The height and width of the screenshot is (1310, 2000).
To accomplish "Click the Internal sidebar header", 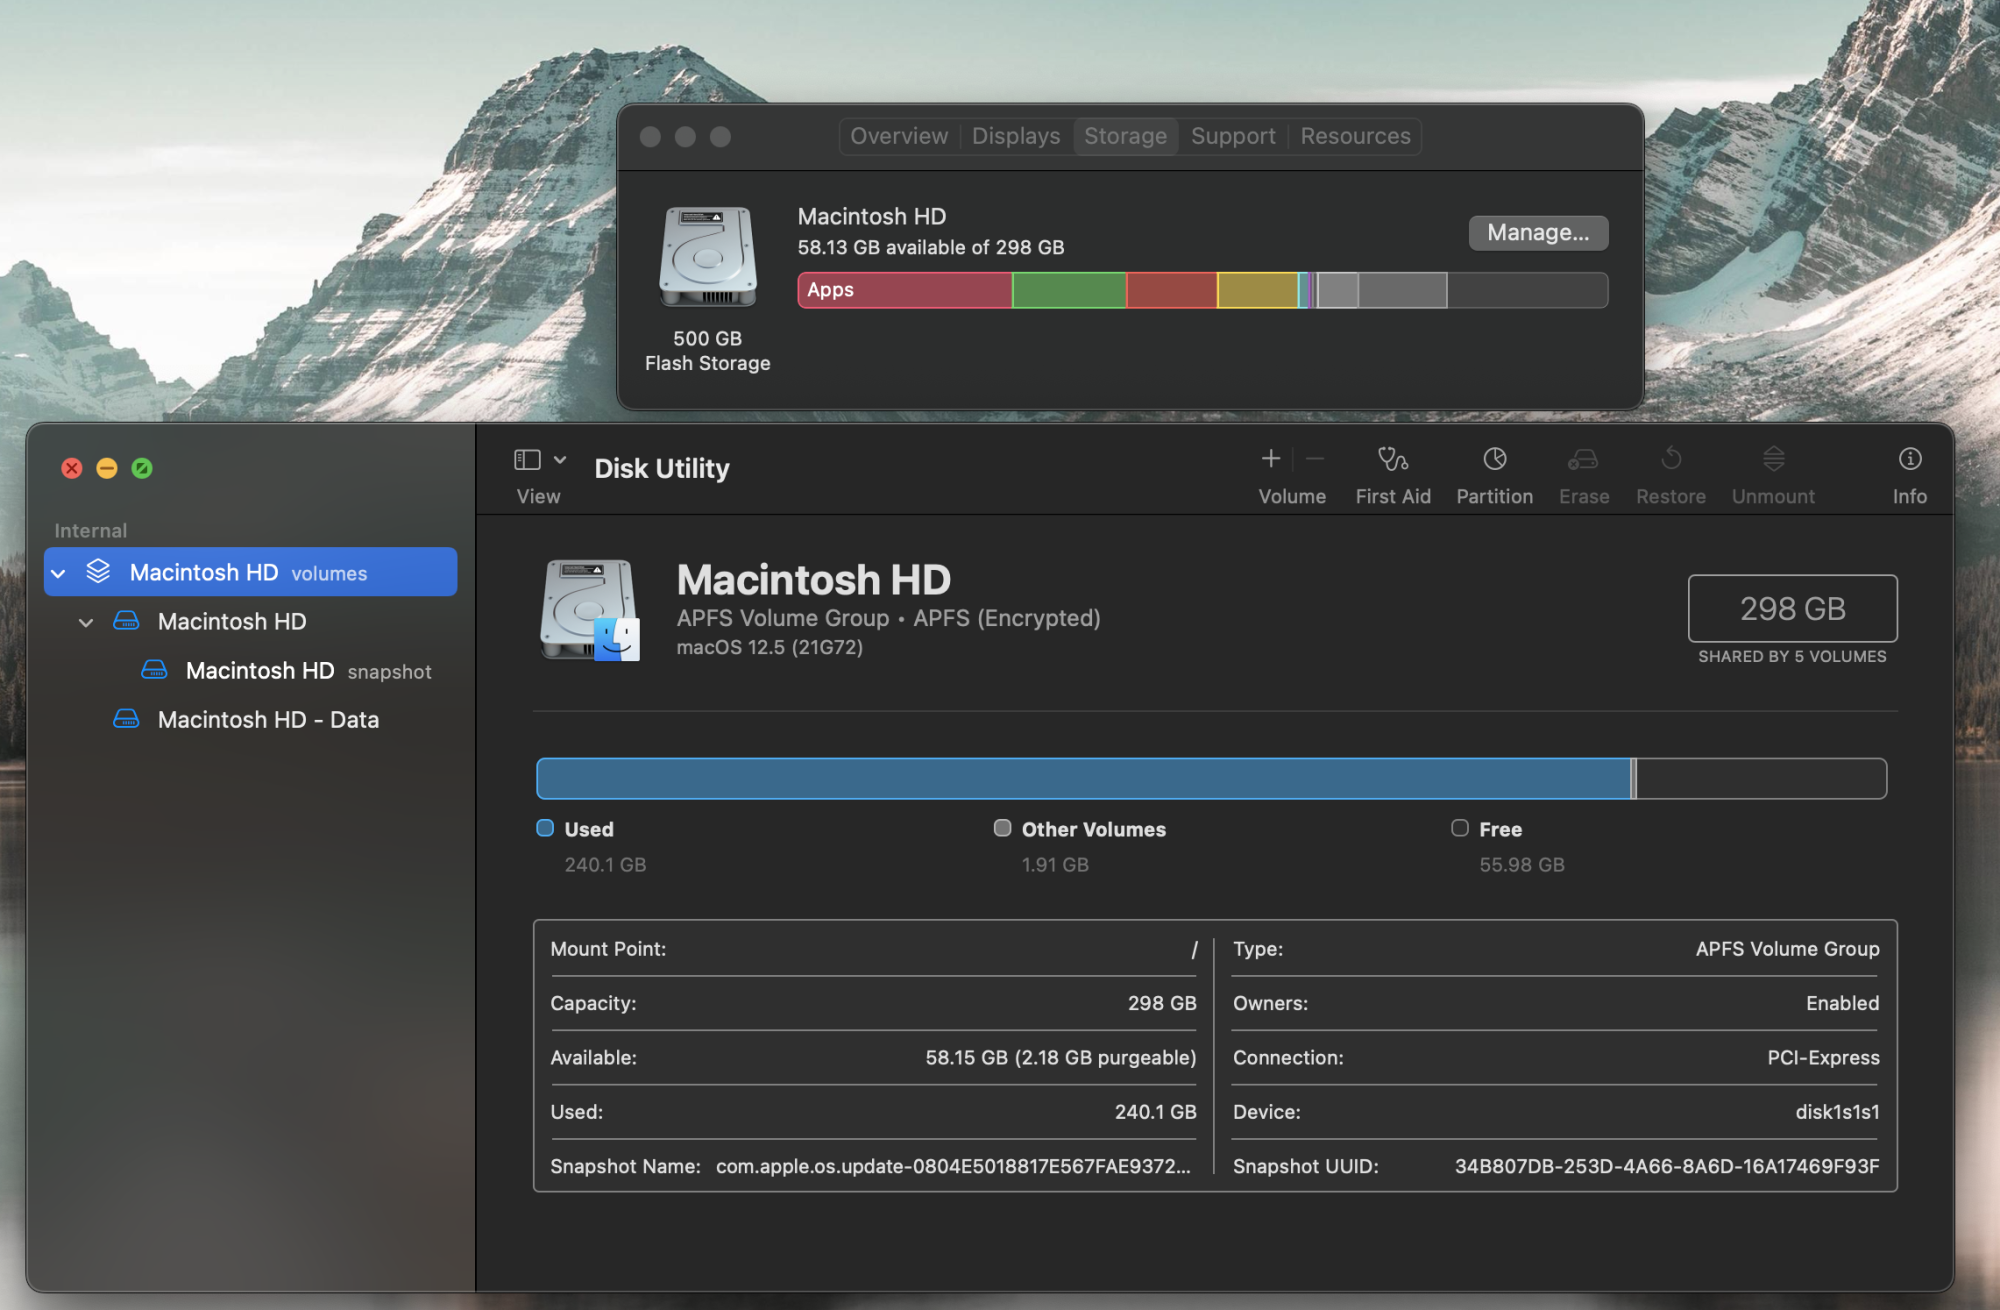I will pos(91,530).
